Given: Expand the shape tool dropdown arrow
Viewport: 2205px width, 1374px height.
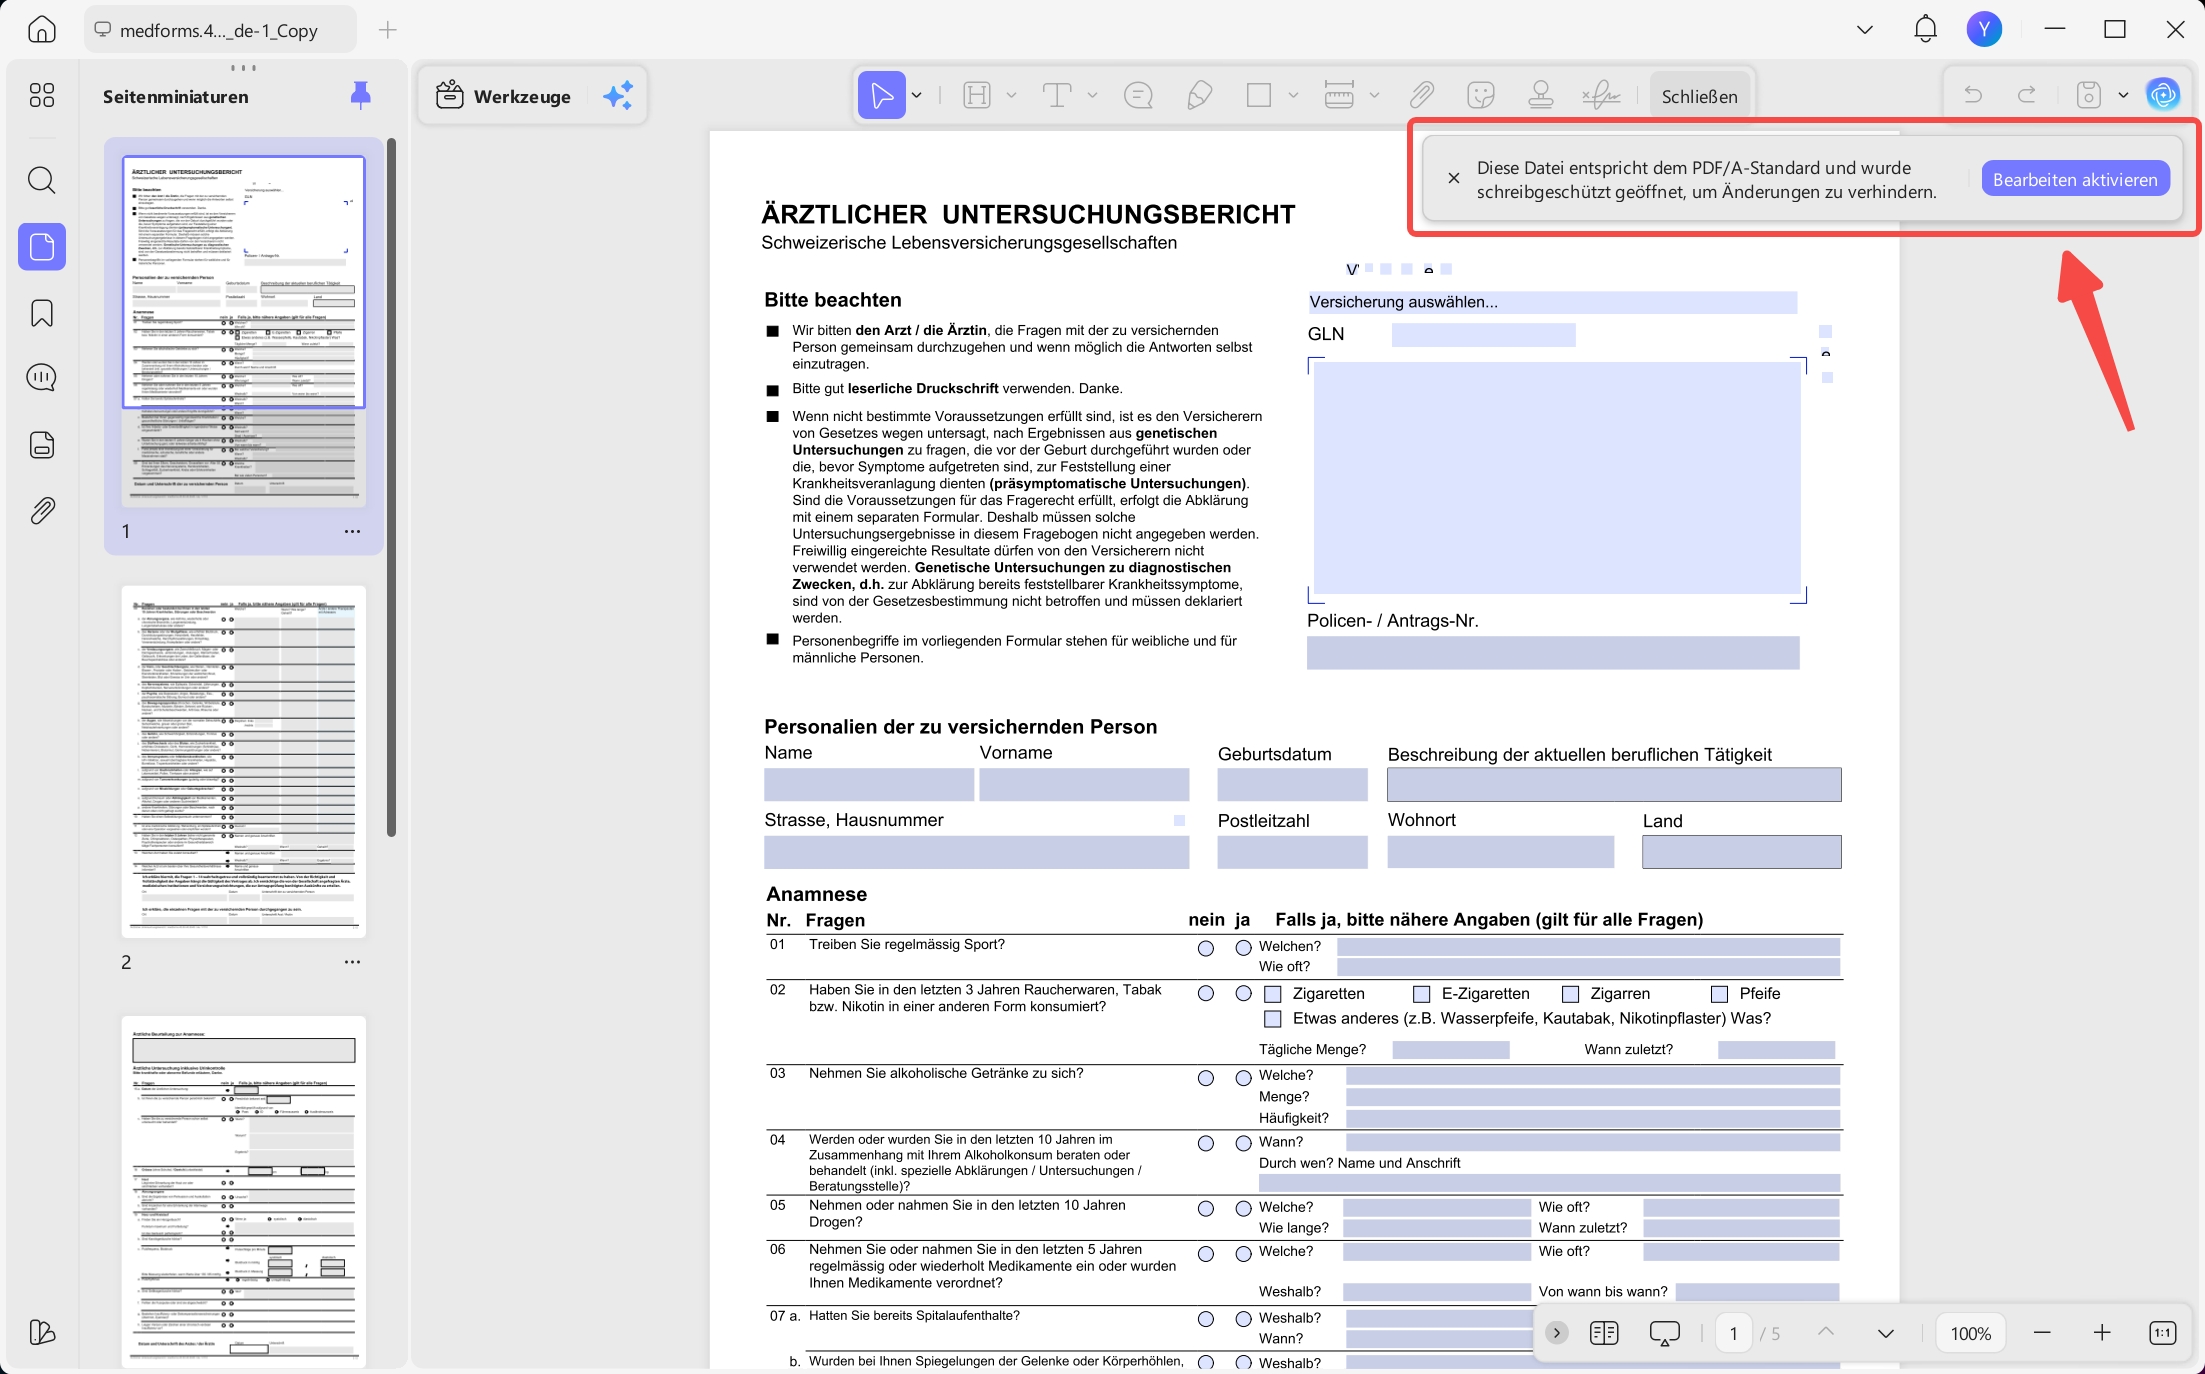Looking at the screenshot, I should (1293, 96).
